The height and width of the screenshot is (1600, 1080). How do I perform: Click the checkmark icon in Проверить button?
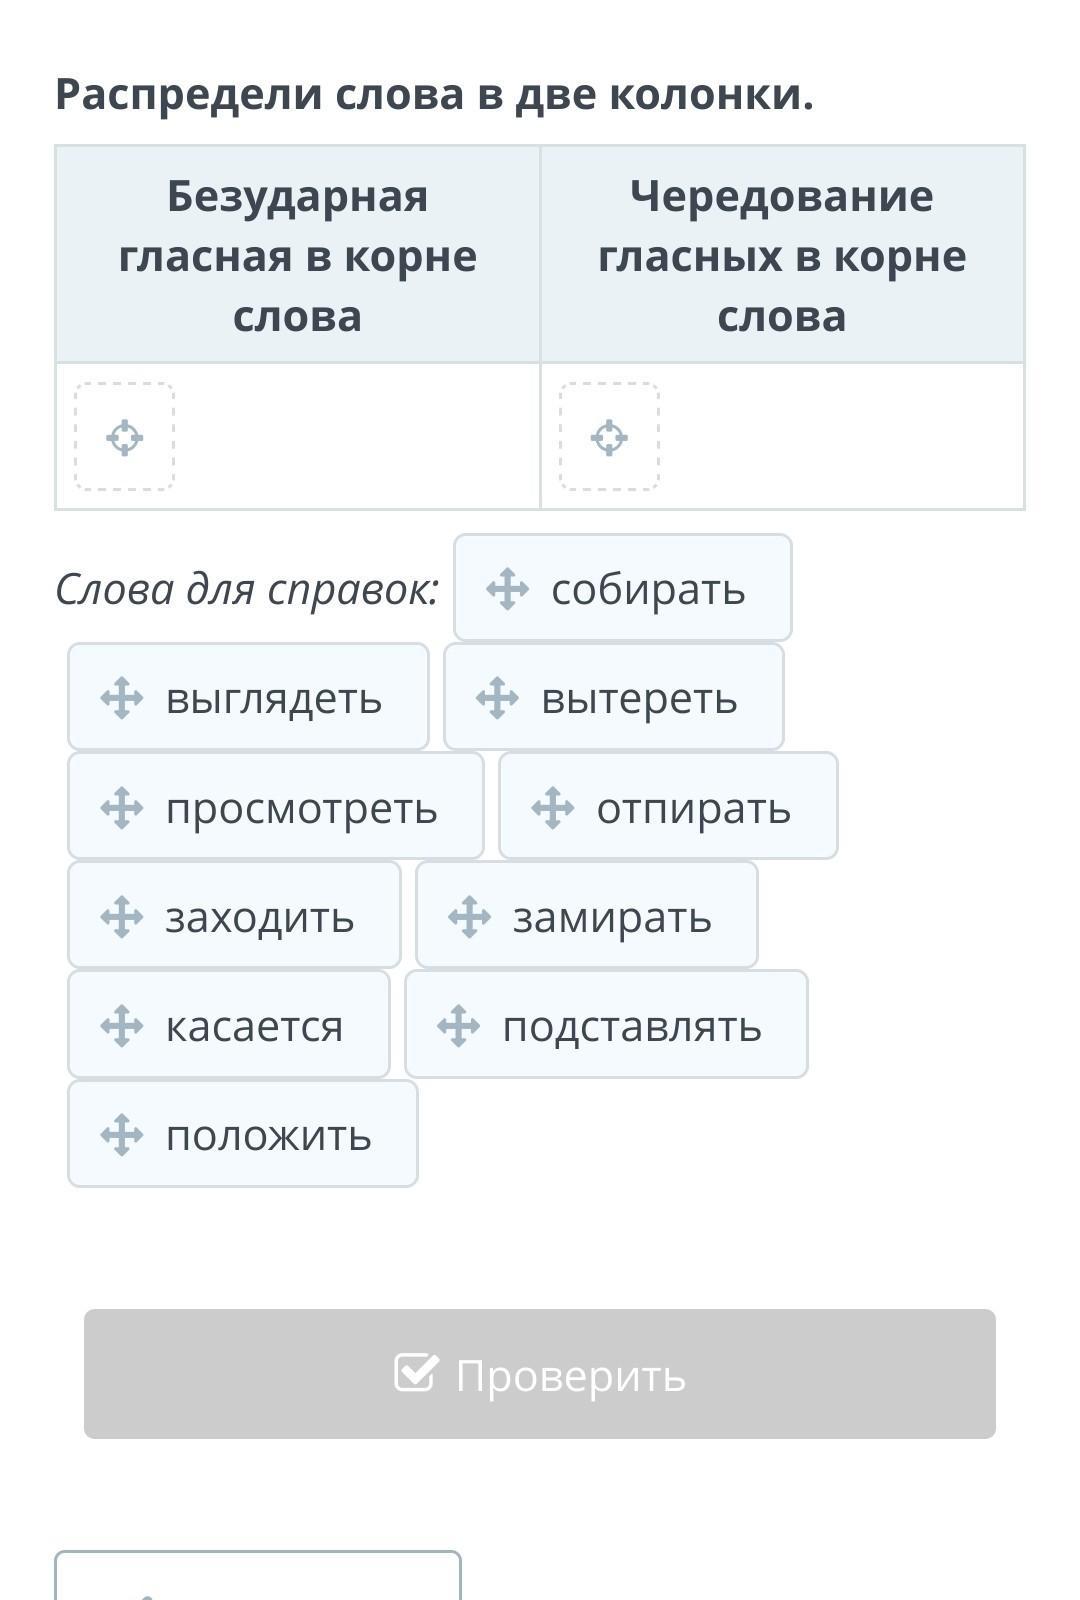pyautogui.click(x=416, y=1374)
